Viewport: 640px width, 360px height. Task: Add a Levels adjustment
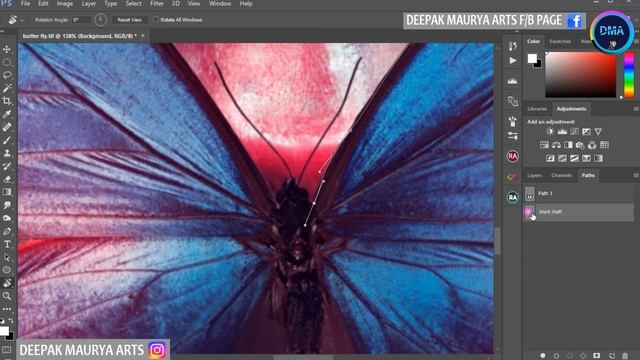[562, 131]
